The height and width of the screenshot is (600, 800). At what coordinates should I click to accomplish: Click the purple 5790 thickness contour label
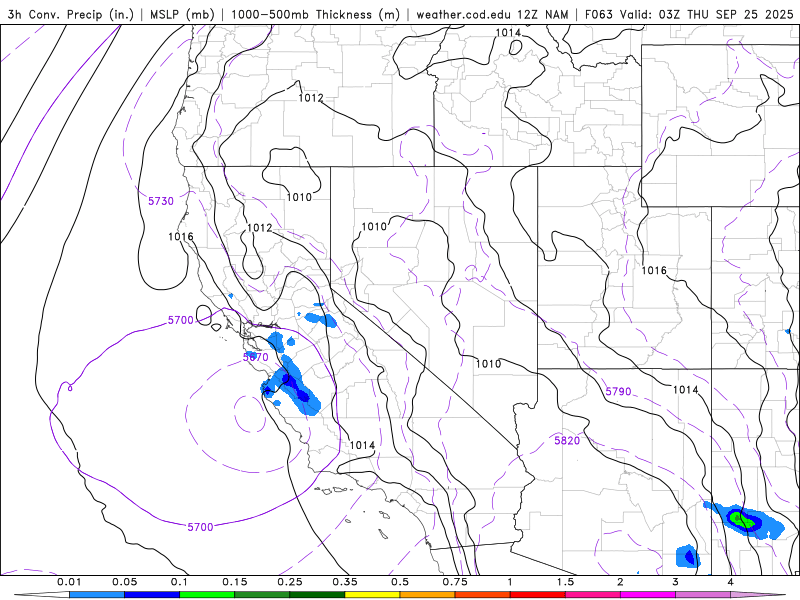pos(618,391)
